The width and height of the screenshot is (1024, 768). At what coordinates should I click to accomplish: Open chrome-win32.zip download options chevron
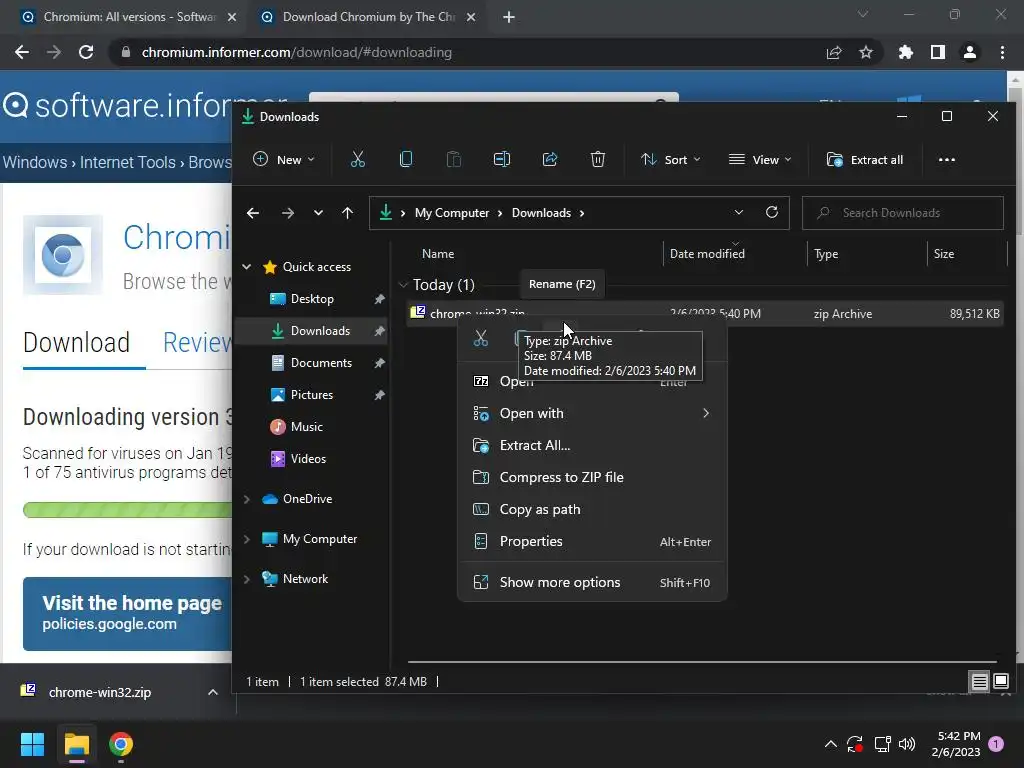tap(213, 692)
